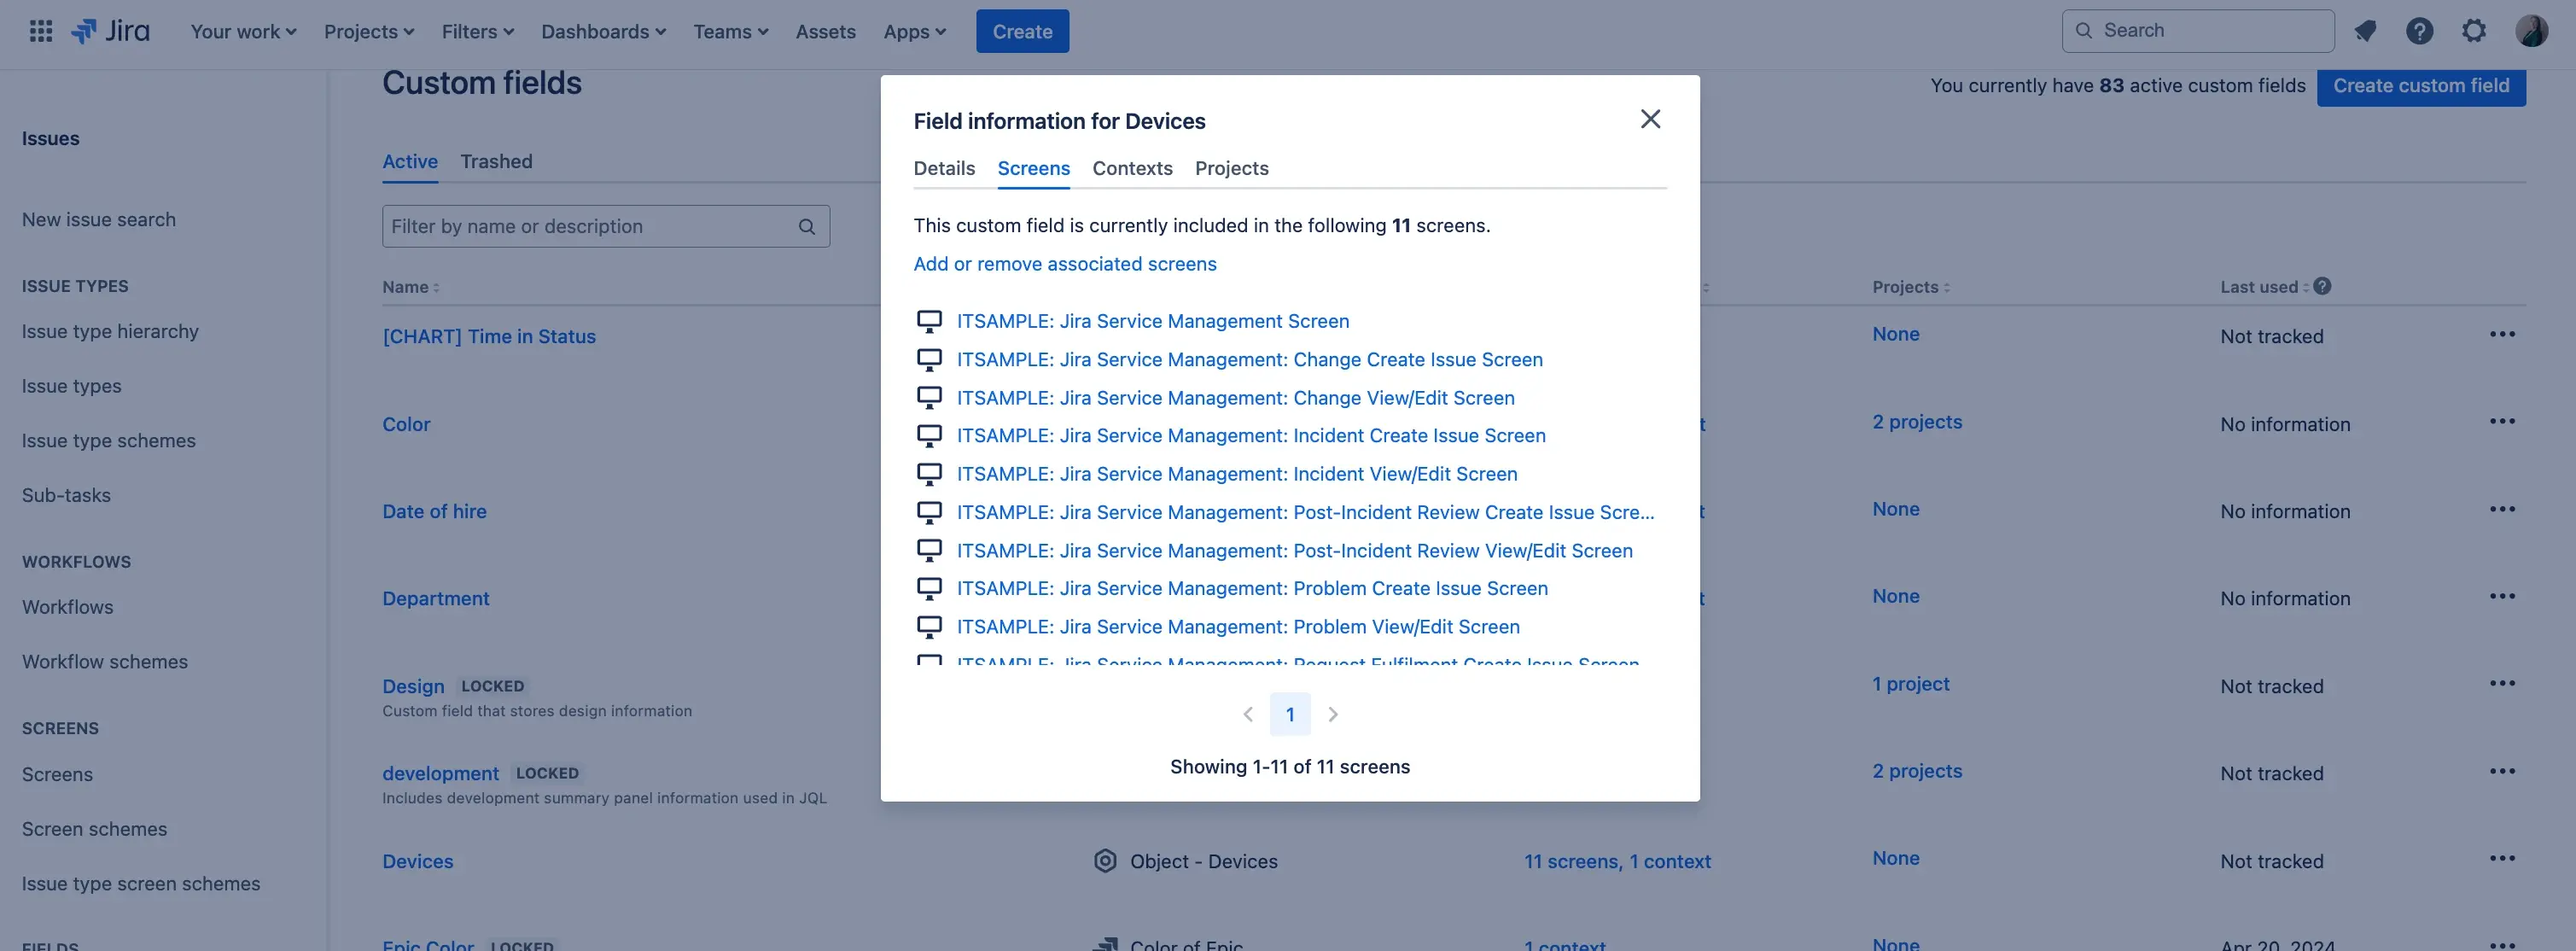Screen dimensions: 2576x951
Task: Open the help question-mark icon
Action: [x=2419, y=30]
